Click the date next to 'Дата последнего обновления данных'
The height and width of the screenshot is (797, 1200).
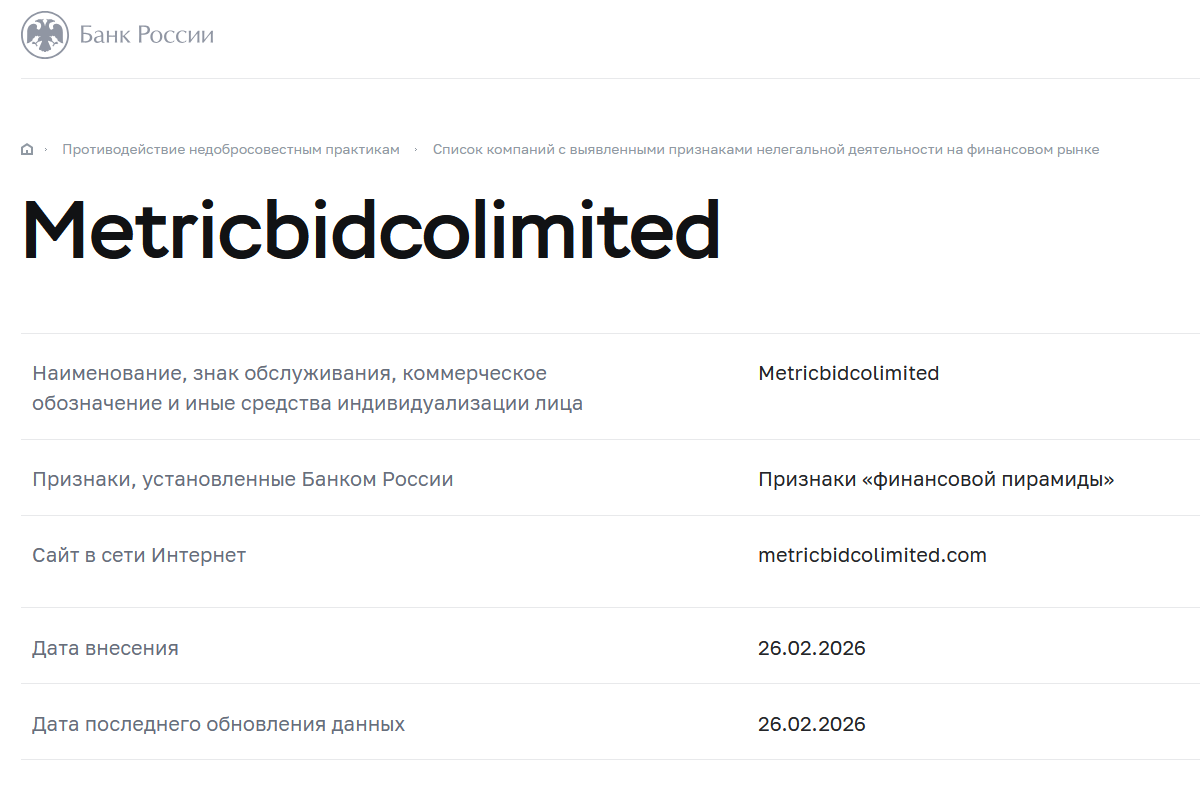coord(811,725)
